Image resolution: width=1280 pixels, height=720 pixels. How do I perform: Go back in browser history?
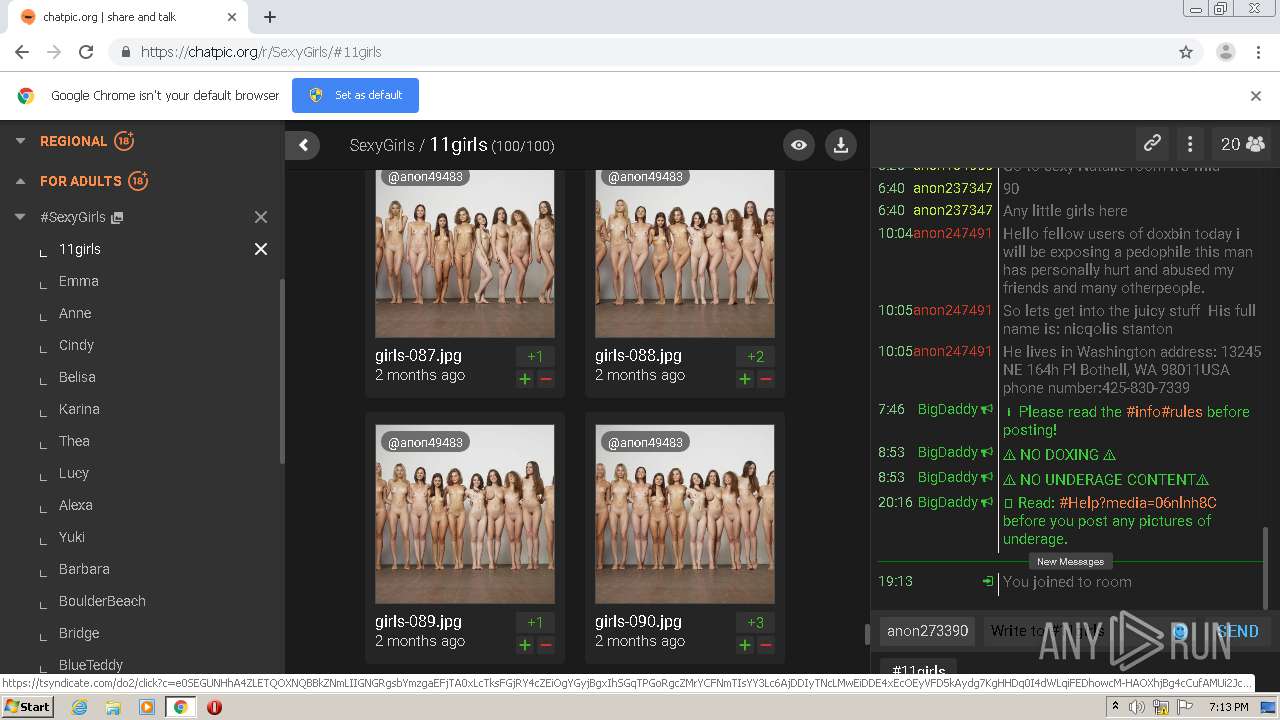pos(22,52)
